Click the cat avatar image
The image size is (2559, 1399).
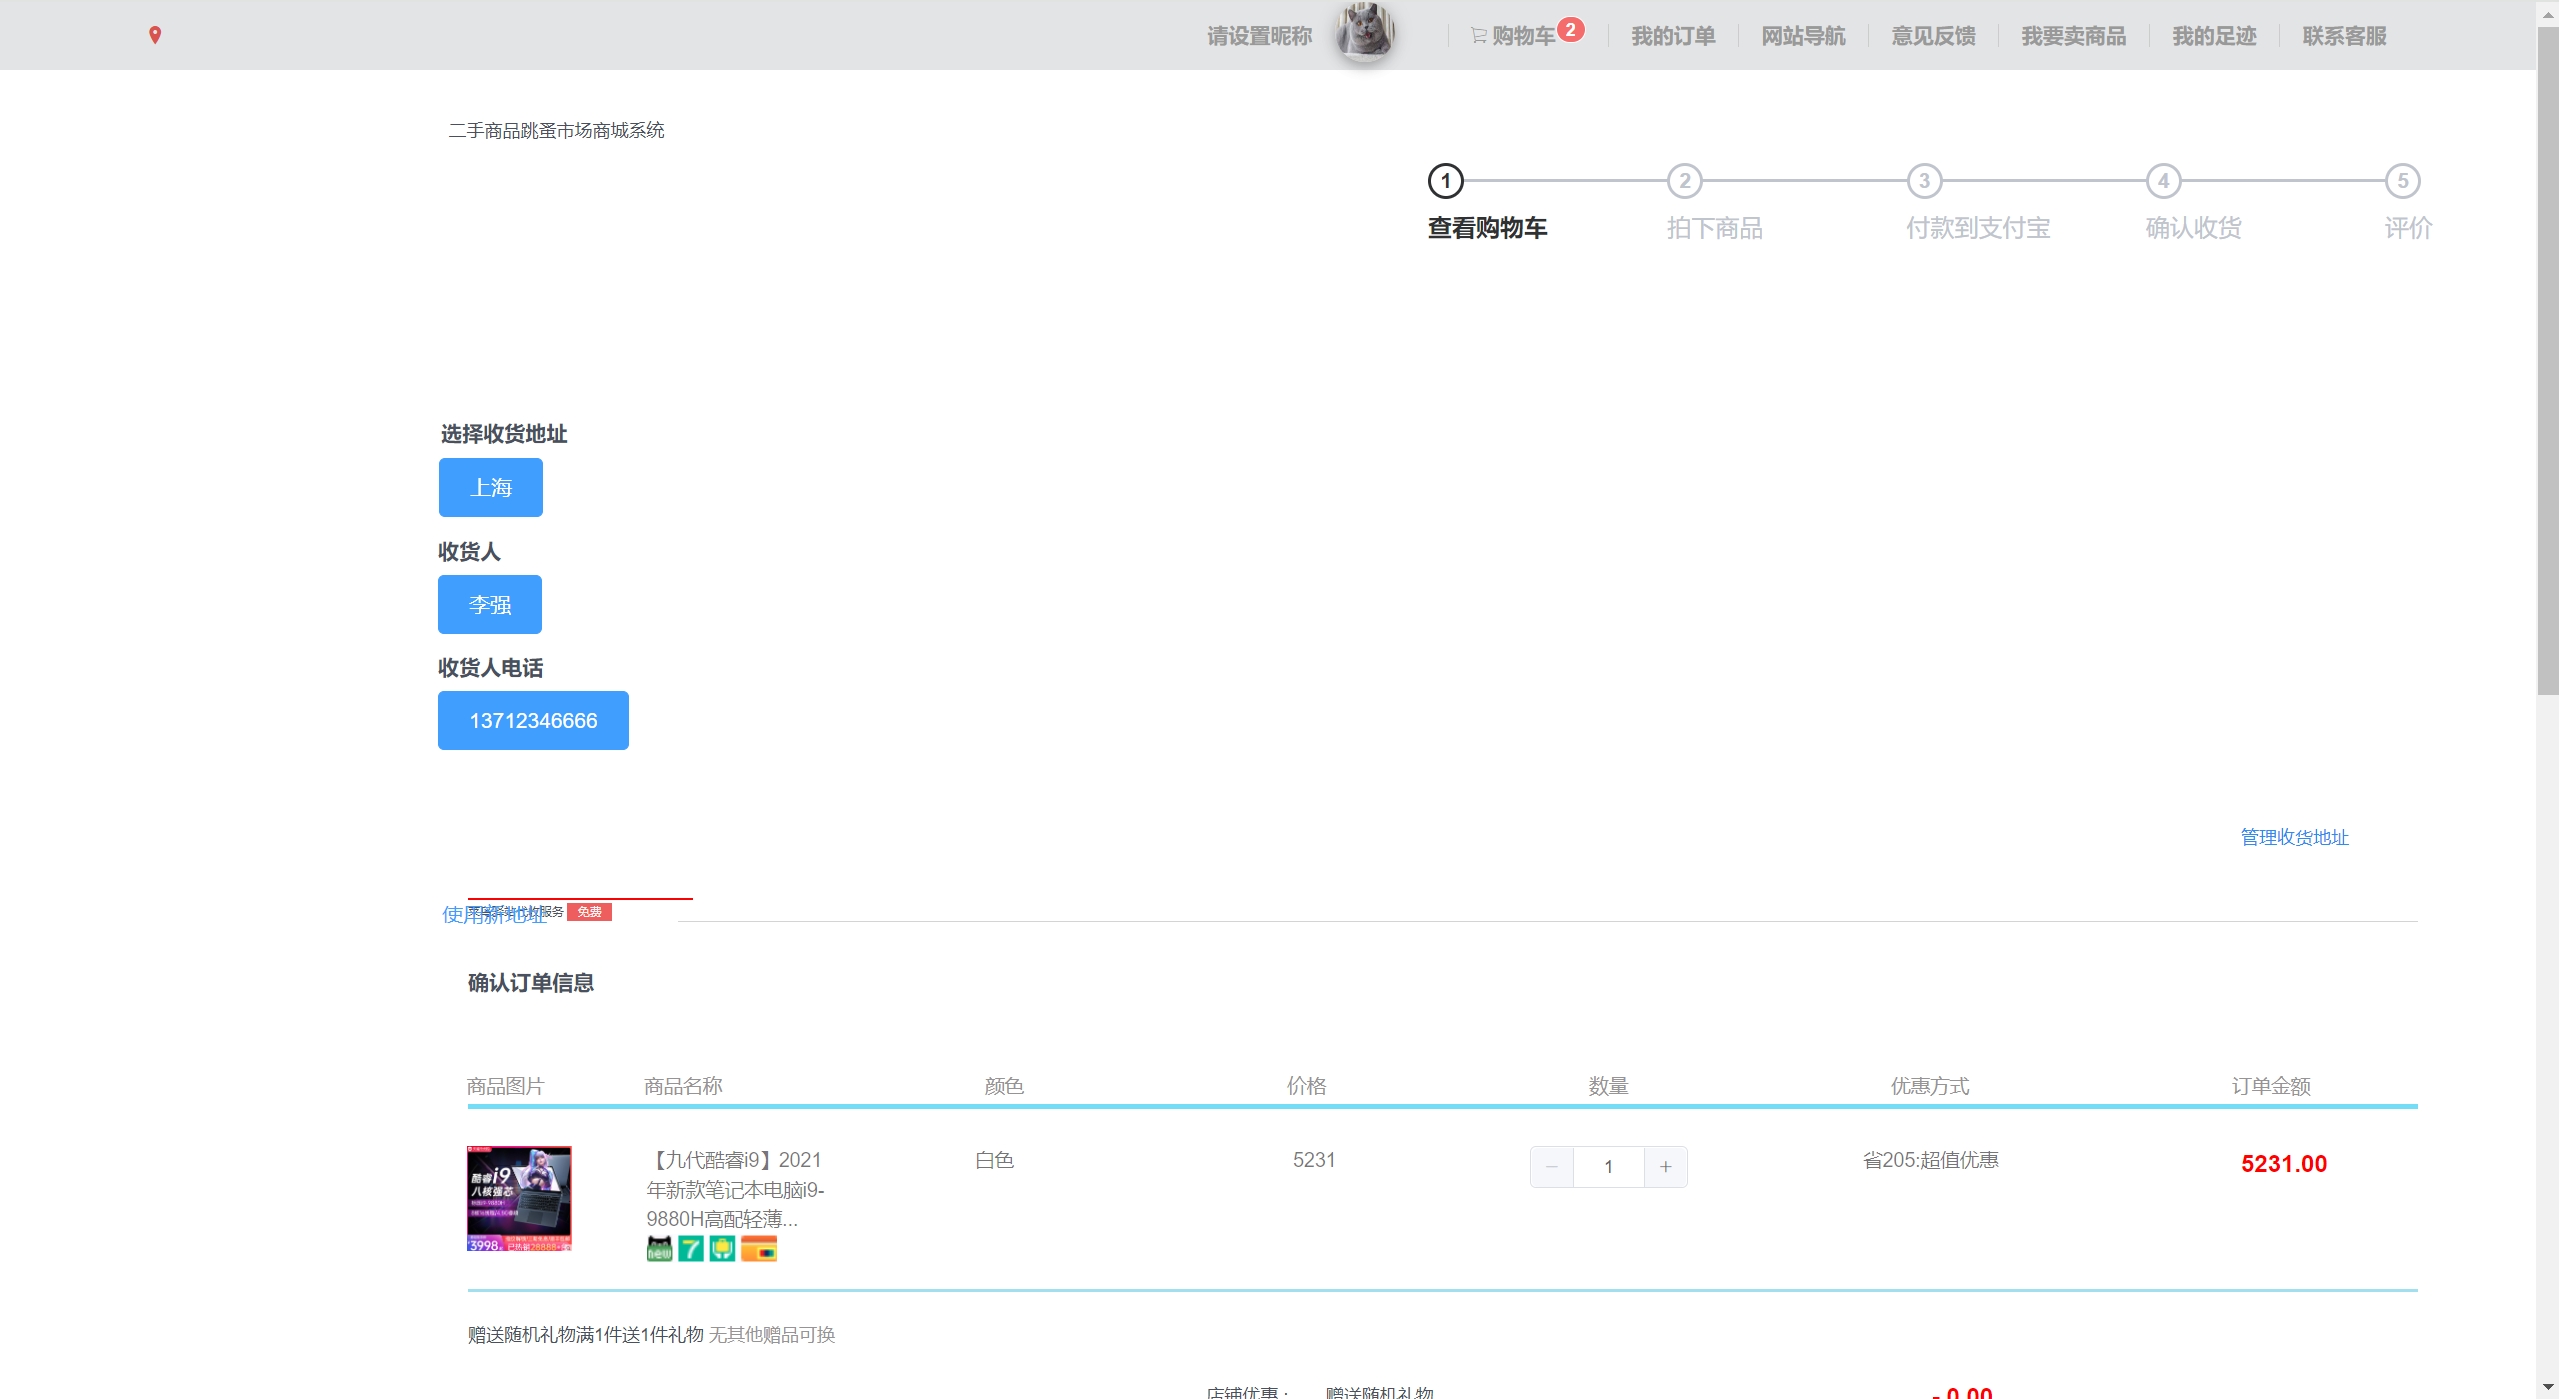pyautogui.click(x=1365, y=33)
